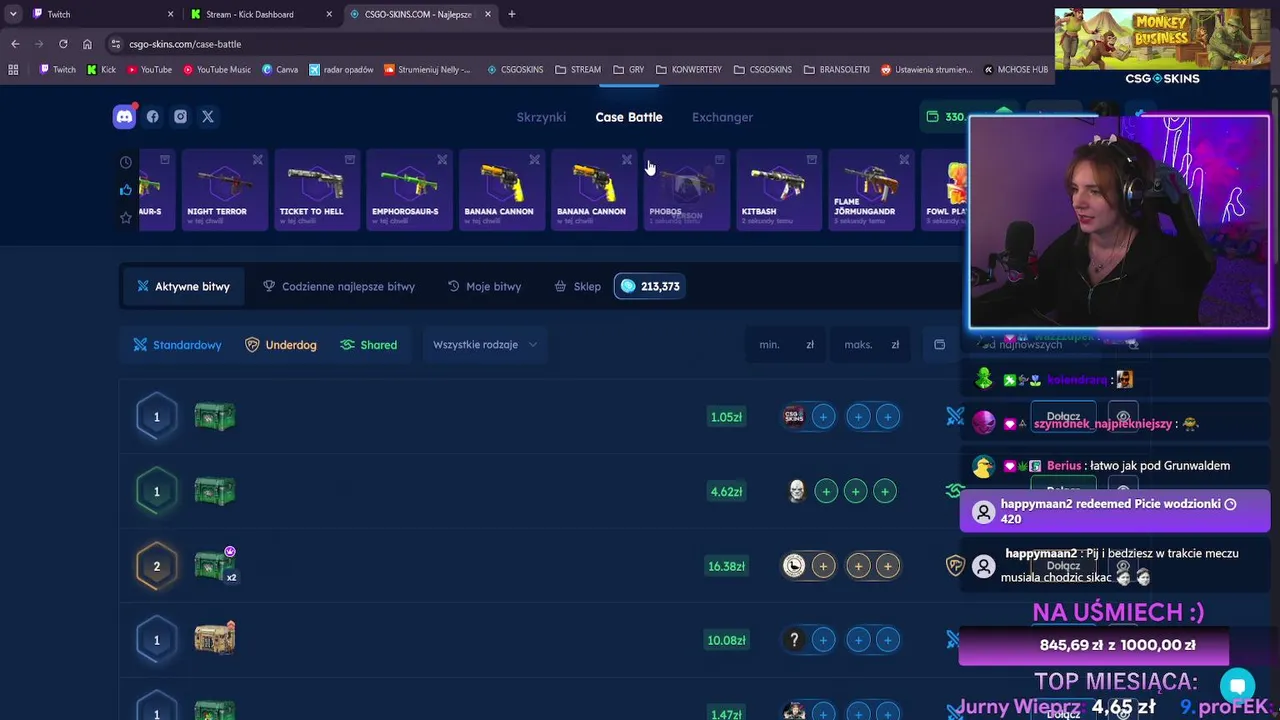Click the FLAME JÖRMUNGANDR skin drop card
1280x720 pixels.
[x=872, y=190]
